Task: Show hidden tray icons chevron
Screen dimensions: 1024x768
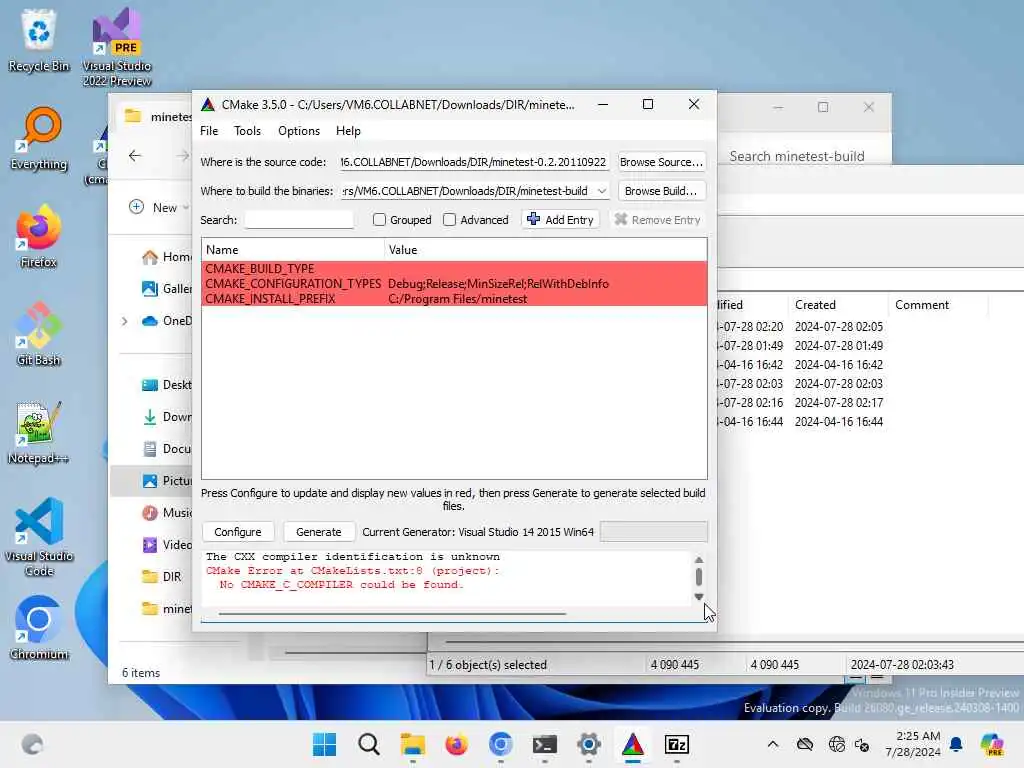Action: pos(773,744)
